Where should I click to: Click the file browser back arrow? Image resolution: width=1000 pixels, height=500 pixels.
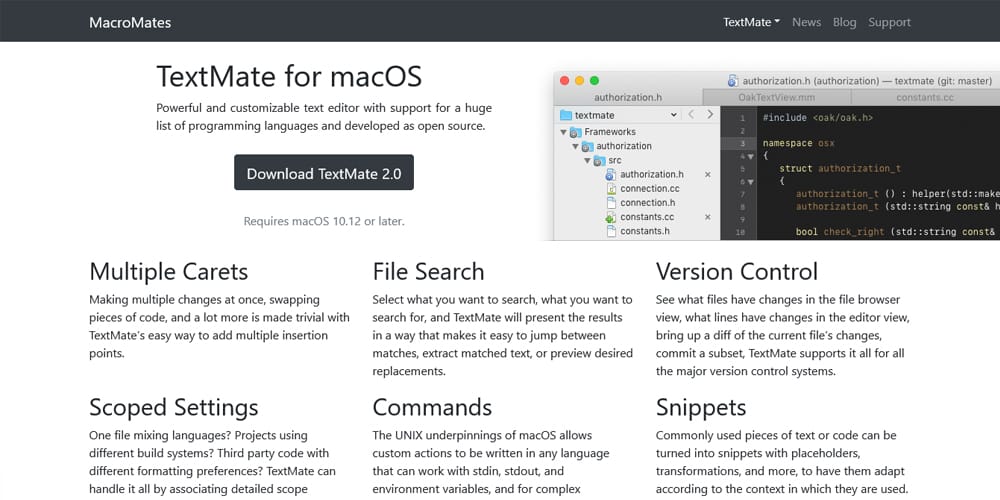click(691, 115)
